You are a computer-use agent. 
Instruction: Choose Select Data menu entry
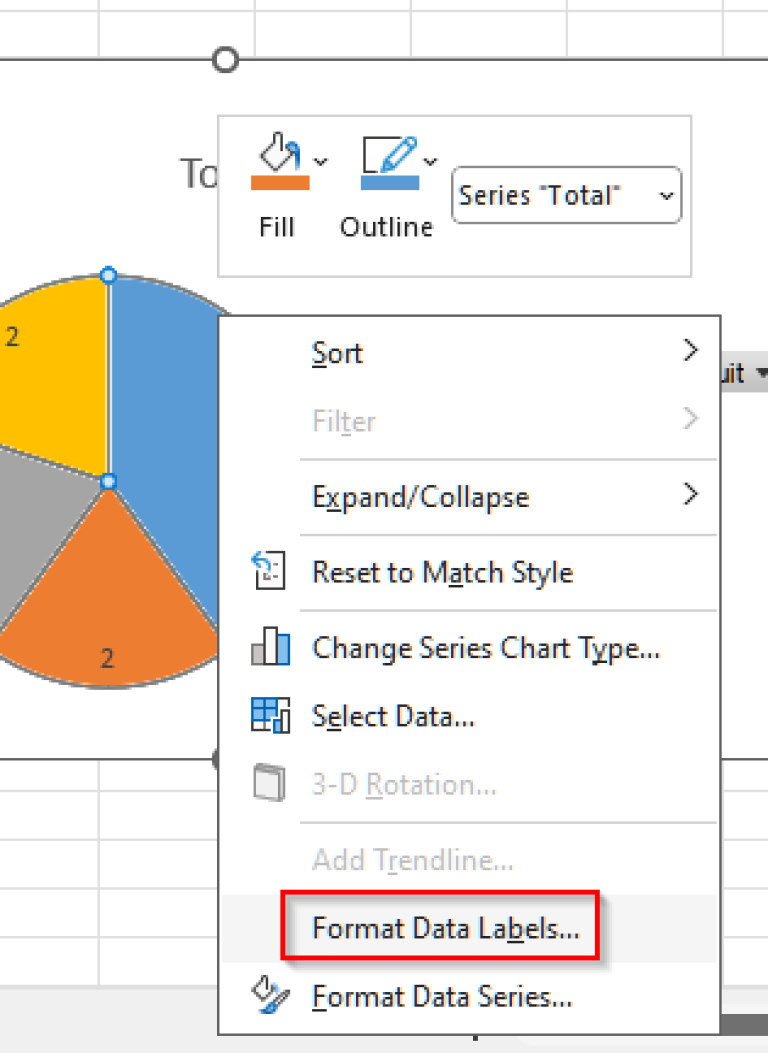click(393, 716)
